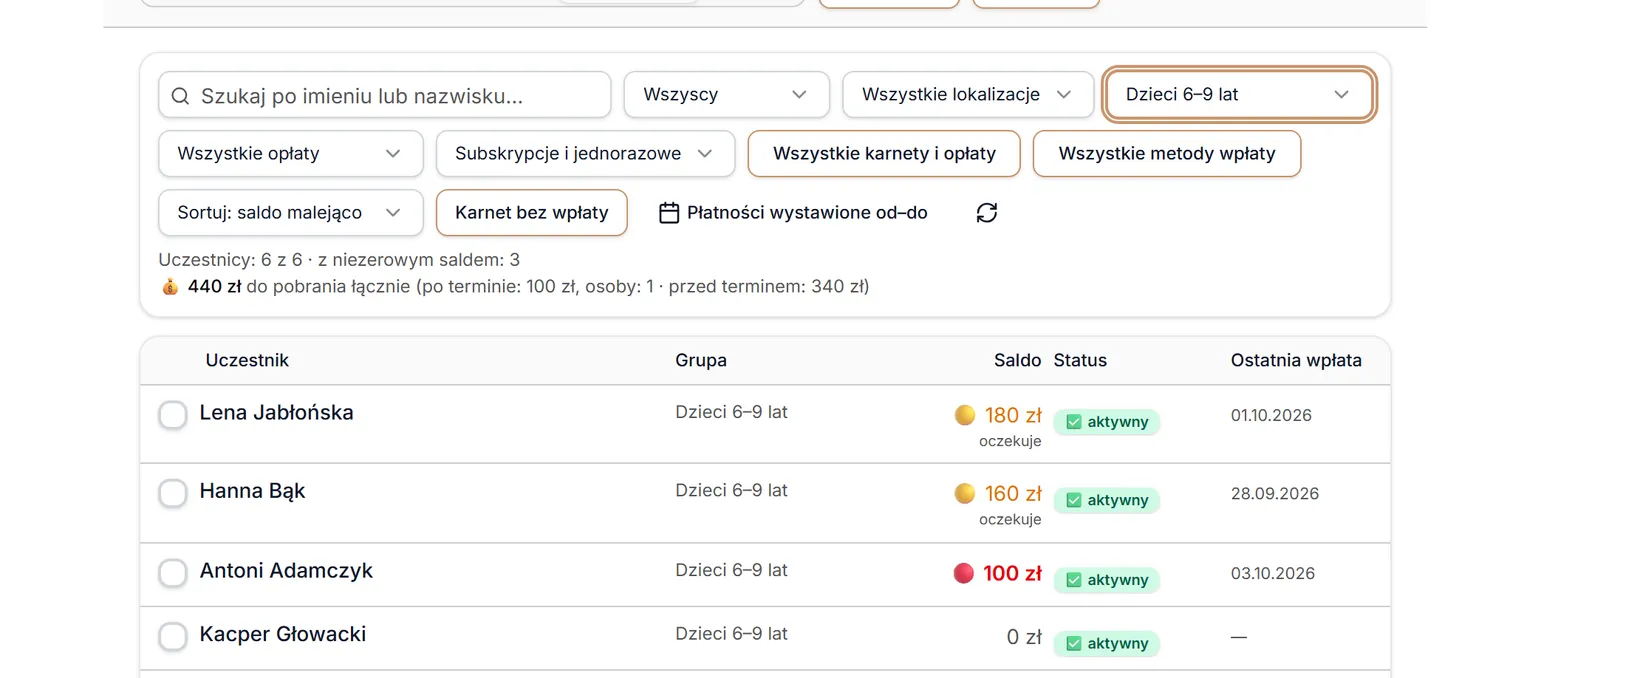Focus the name search input field

pyautogui.click(x=384, y=95)
